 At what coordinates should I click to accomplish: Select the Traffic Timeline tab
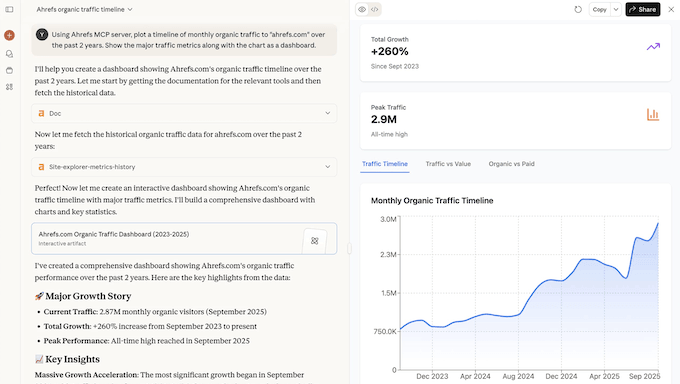pyautogui.click(x=385, y=164)
